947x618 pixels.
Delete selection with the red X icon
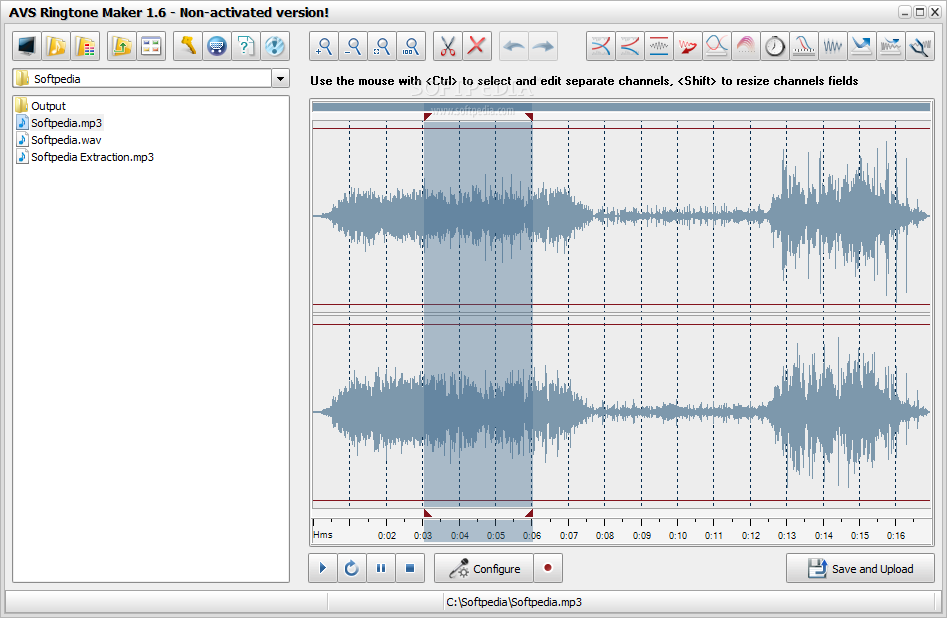[477, 46]
